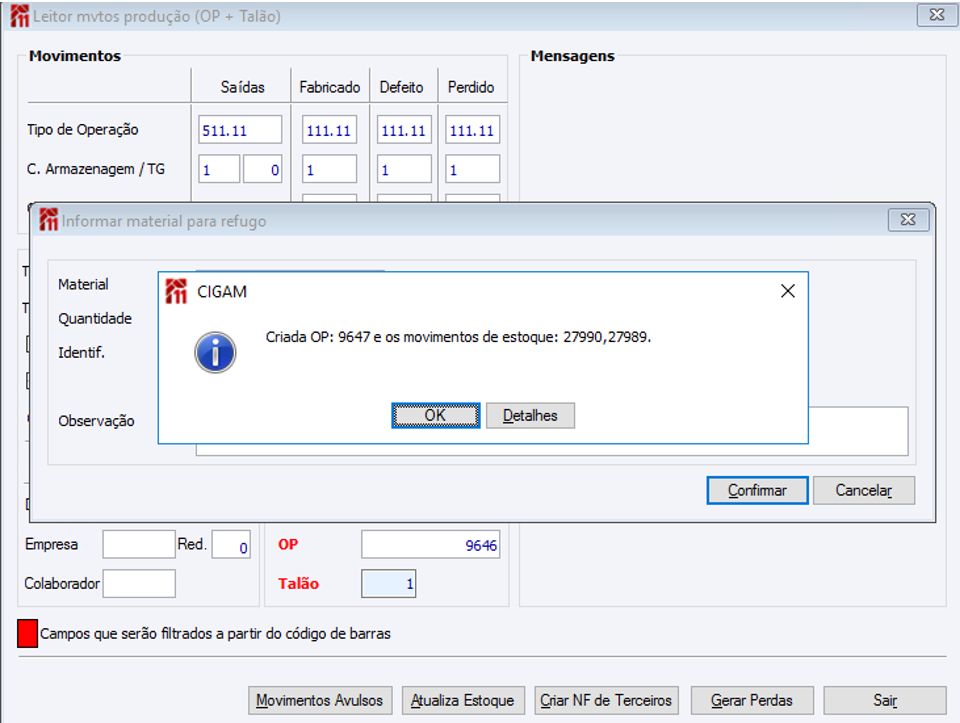Close the CIGAM message box

(788, 291)
